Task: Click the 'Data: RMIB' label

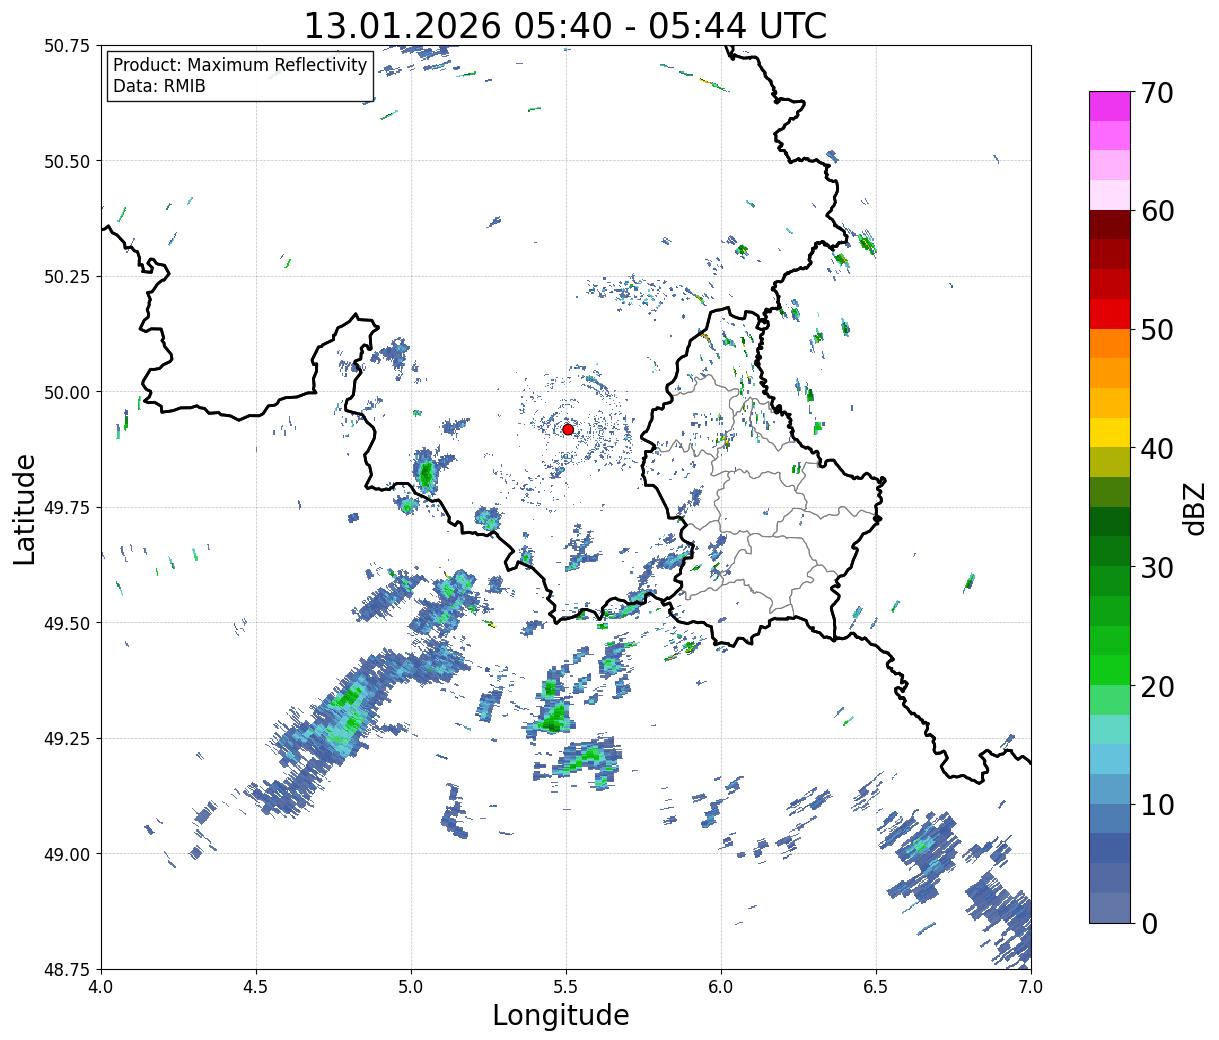Action: coord(159,87)
